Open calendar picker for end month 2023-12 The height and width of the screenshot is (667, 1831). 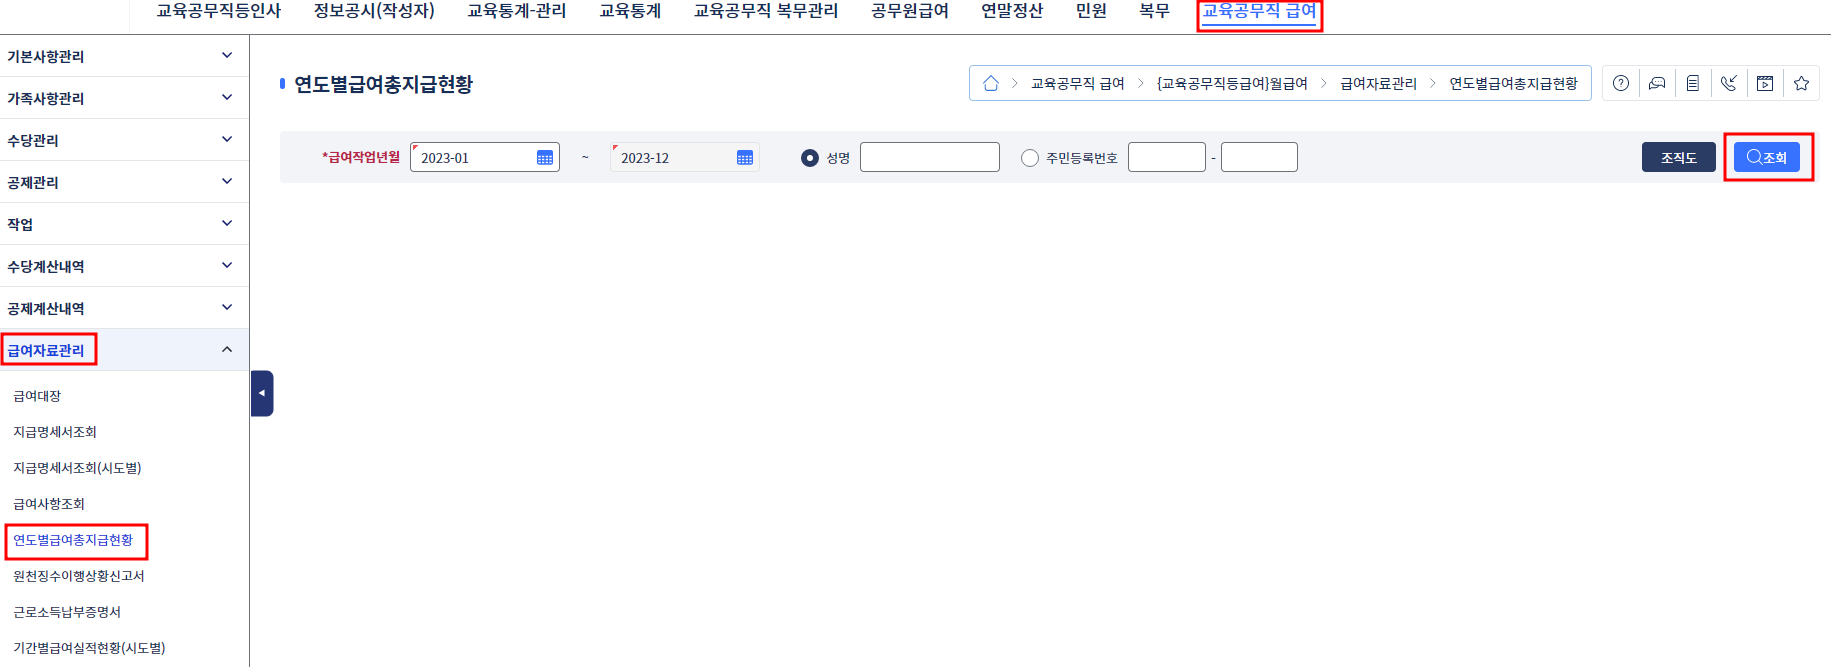[745, 158]
